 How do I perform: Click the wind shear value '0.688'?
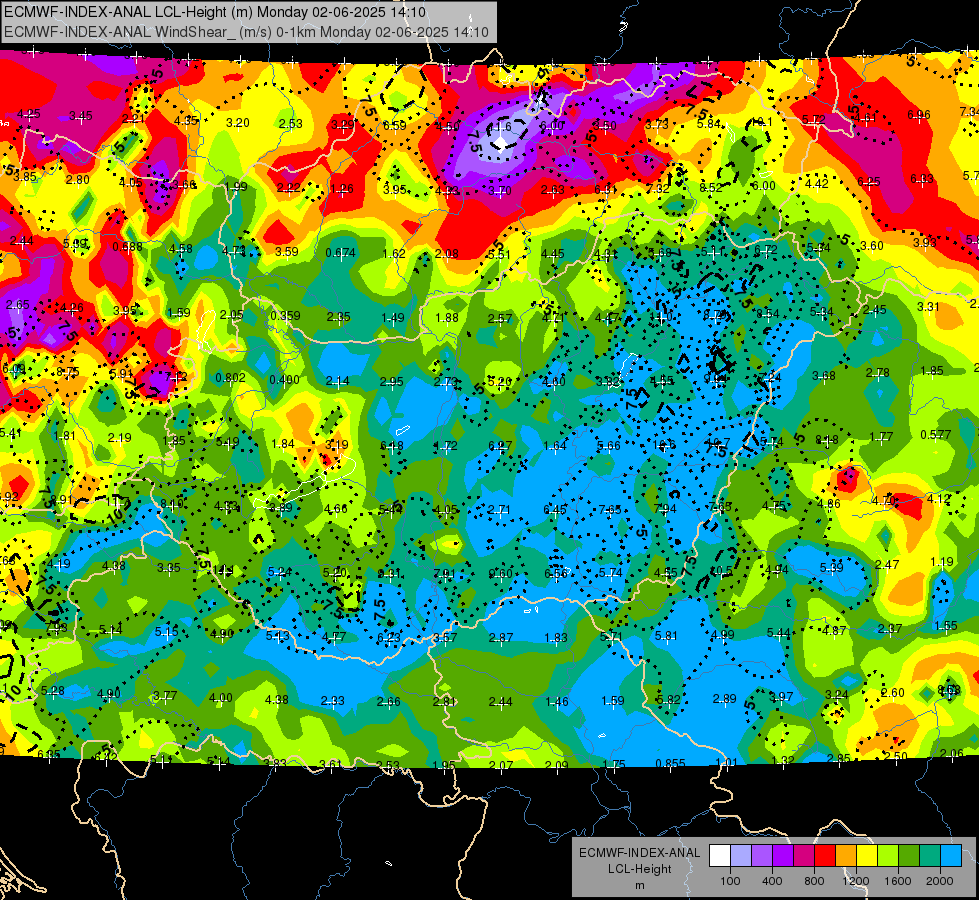pos(127,247)
